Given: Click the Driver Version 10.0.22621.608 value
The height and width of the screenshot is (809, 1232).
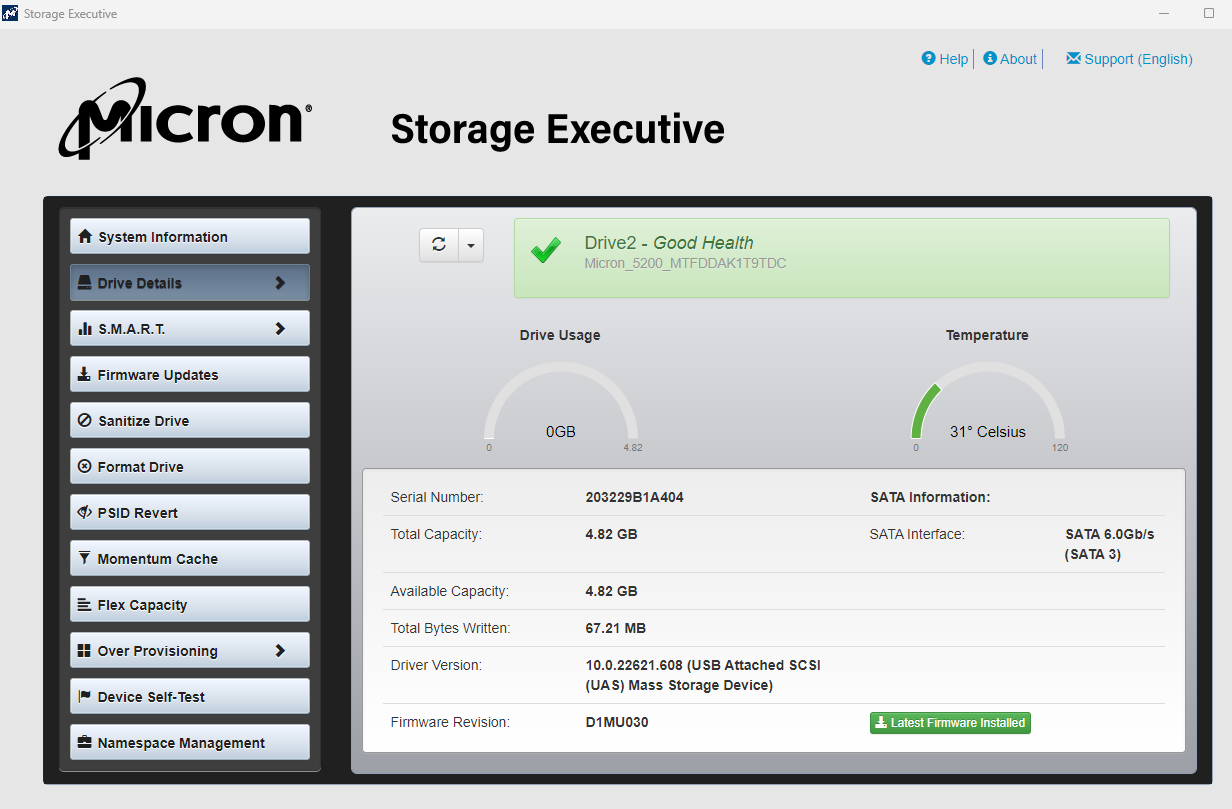Looking at the screenshot, I should coord(703,675).
